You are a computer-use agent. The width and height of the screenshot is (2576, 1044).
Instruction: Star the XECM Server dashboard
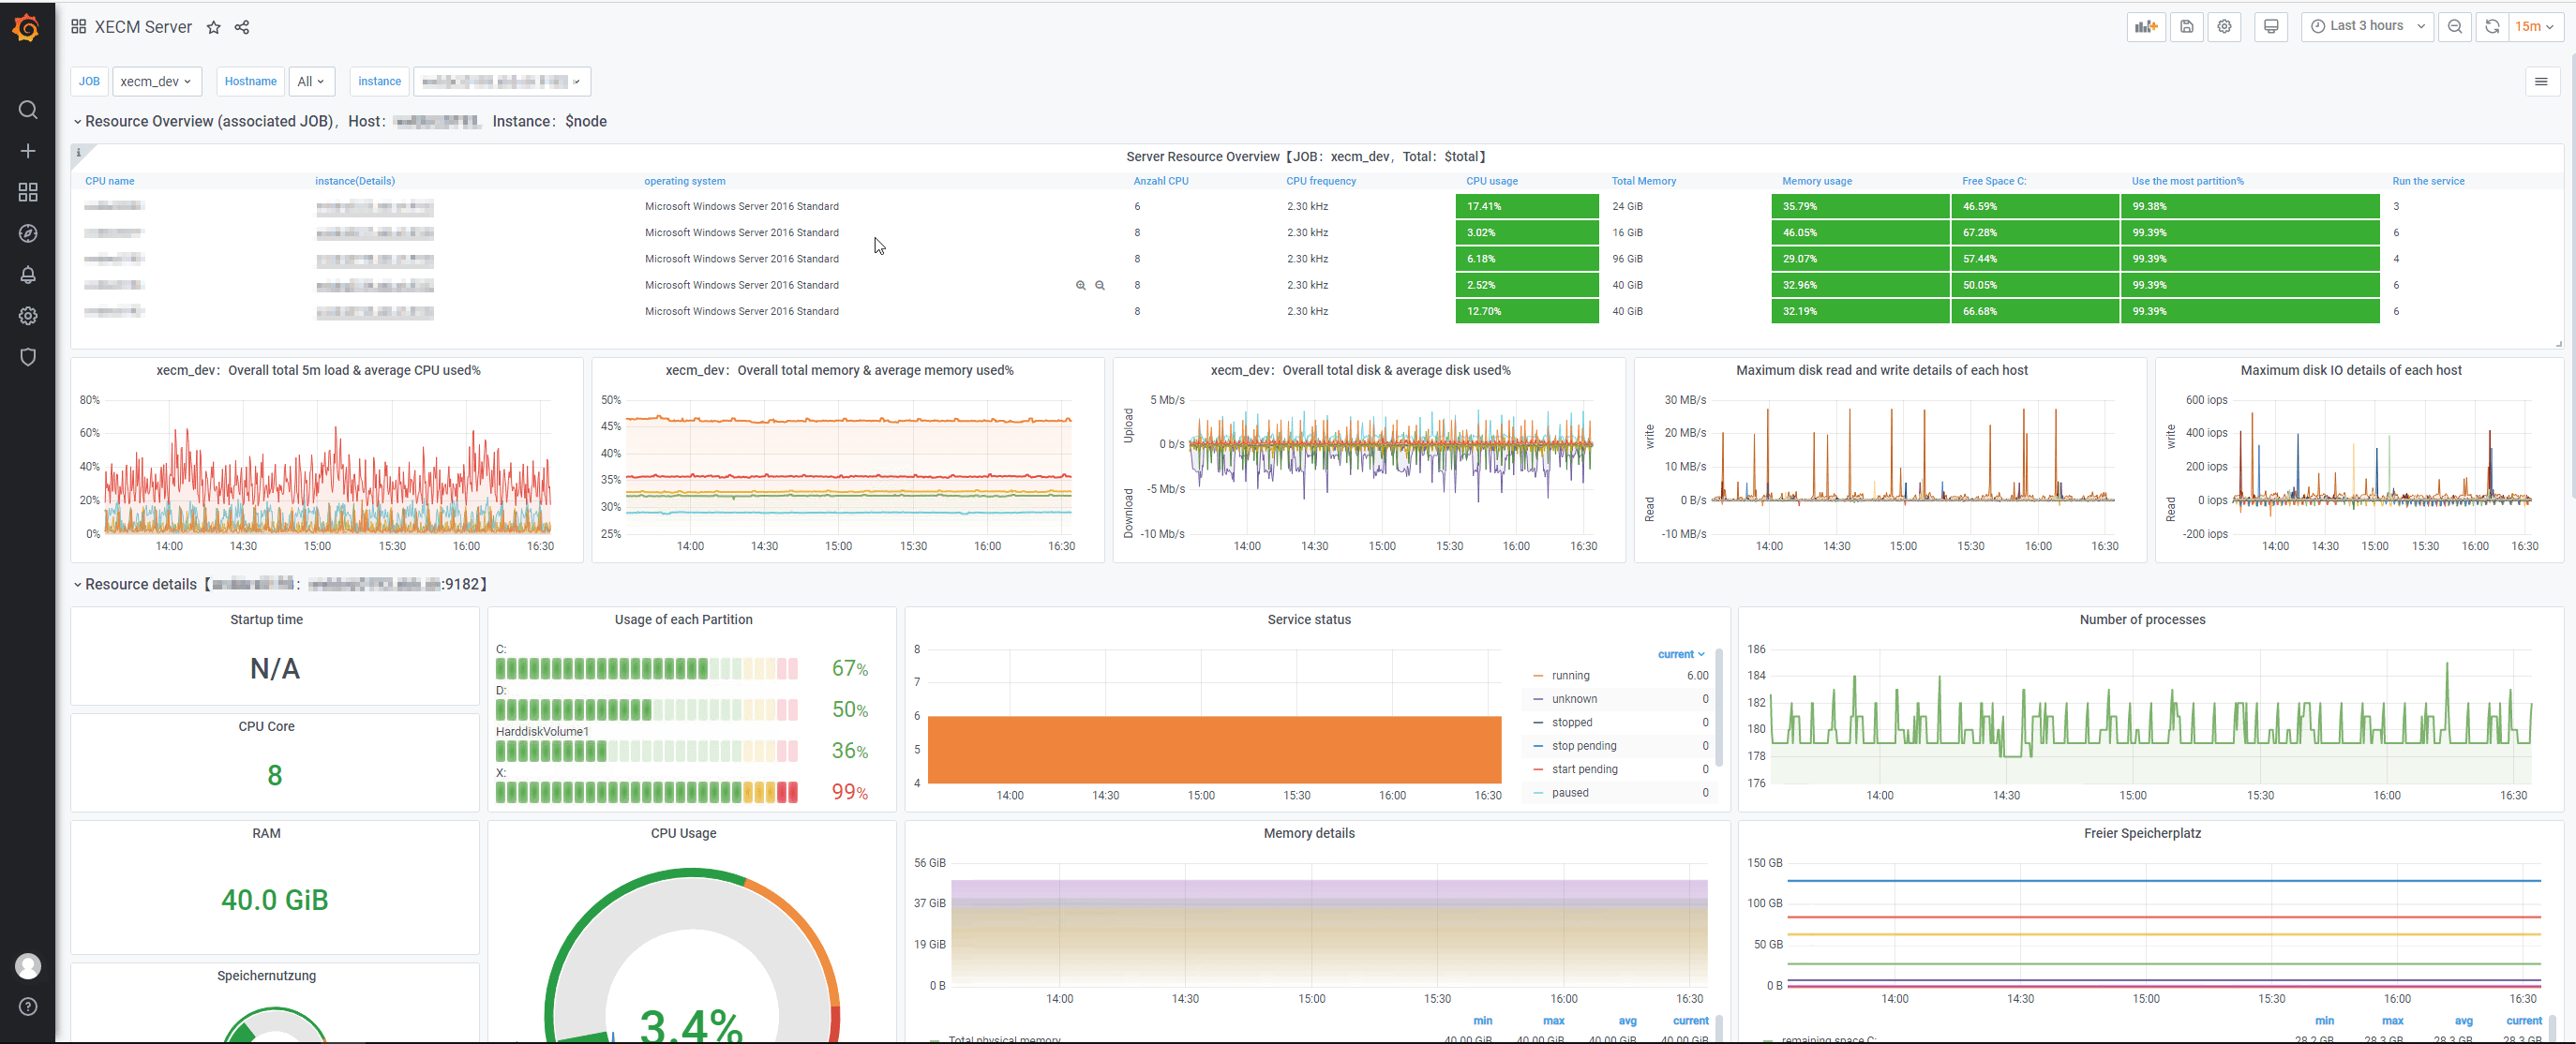213,28
